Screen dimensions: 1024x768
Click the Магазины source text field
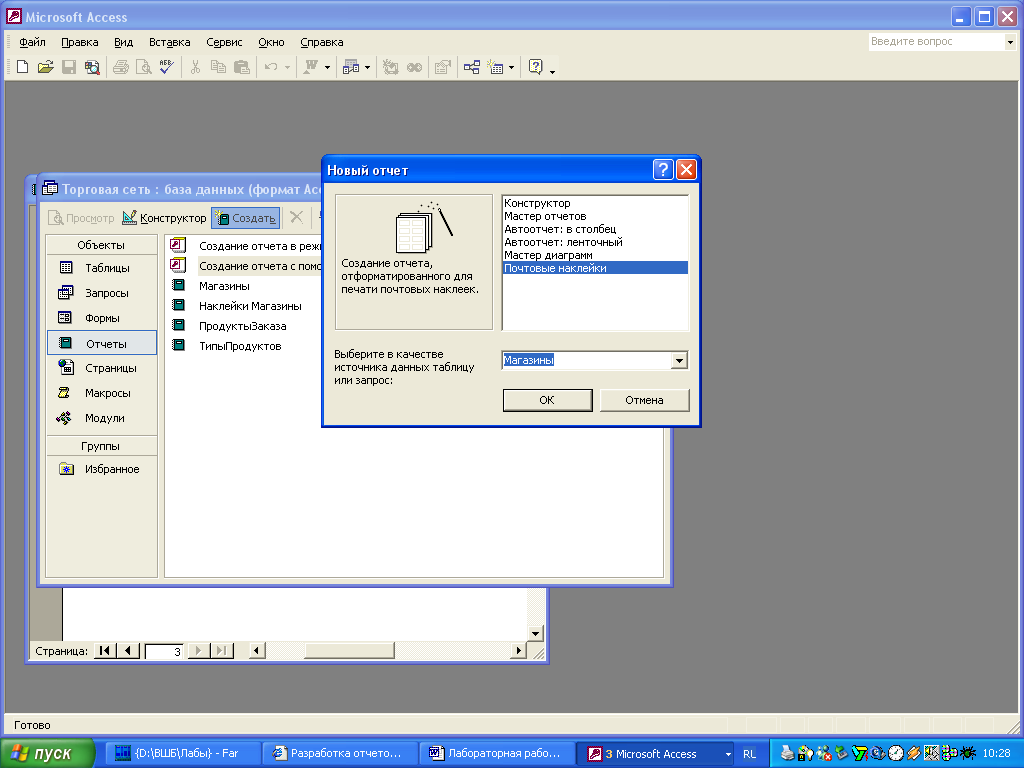586,360
